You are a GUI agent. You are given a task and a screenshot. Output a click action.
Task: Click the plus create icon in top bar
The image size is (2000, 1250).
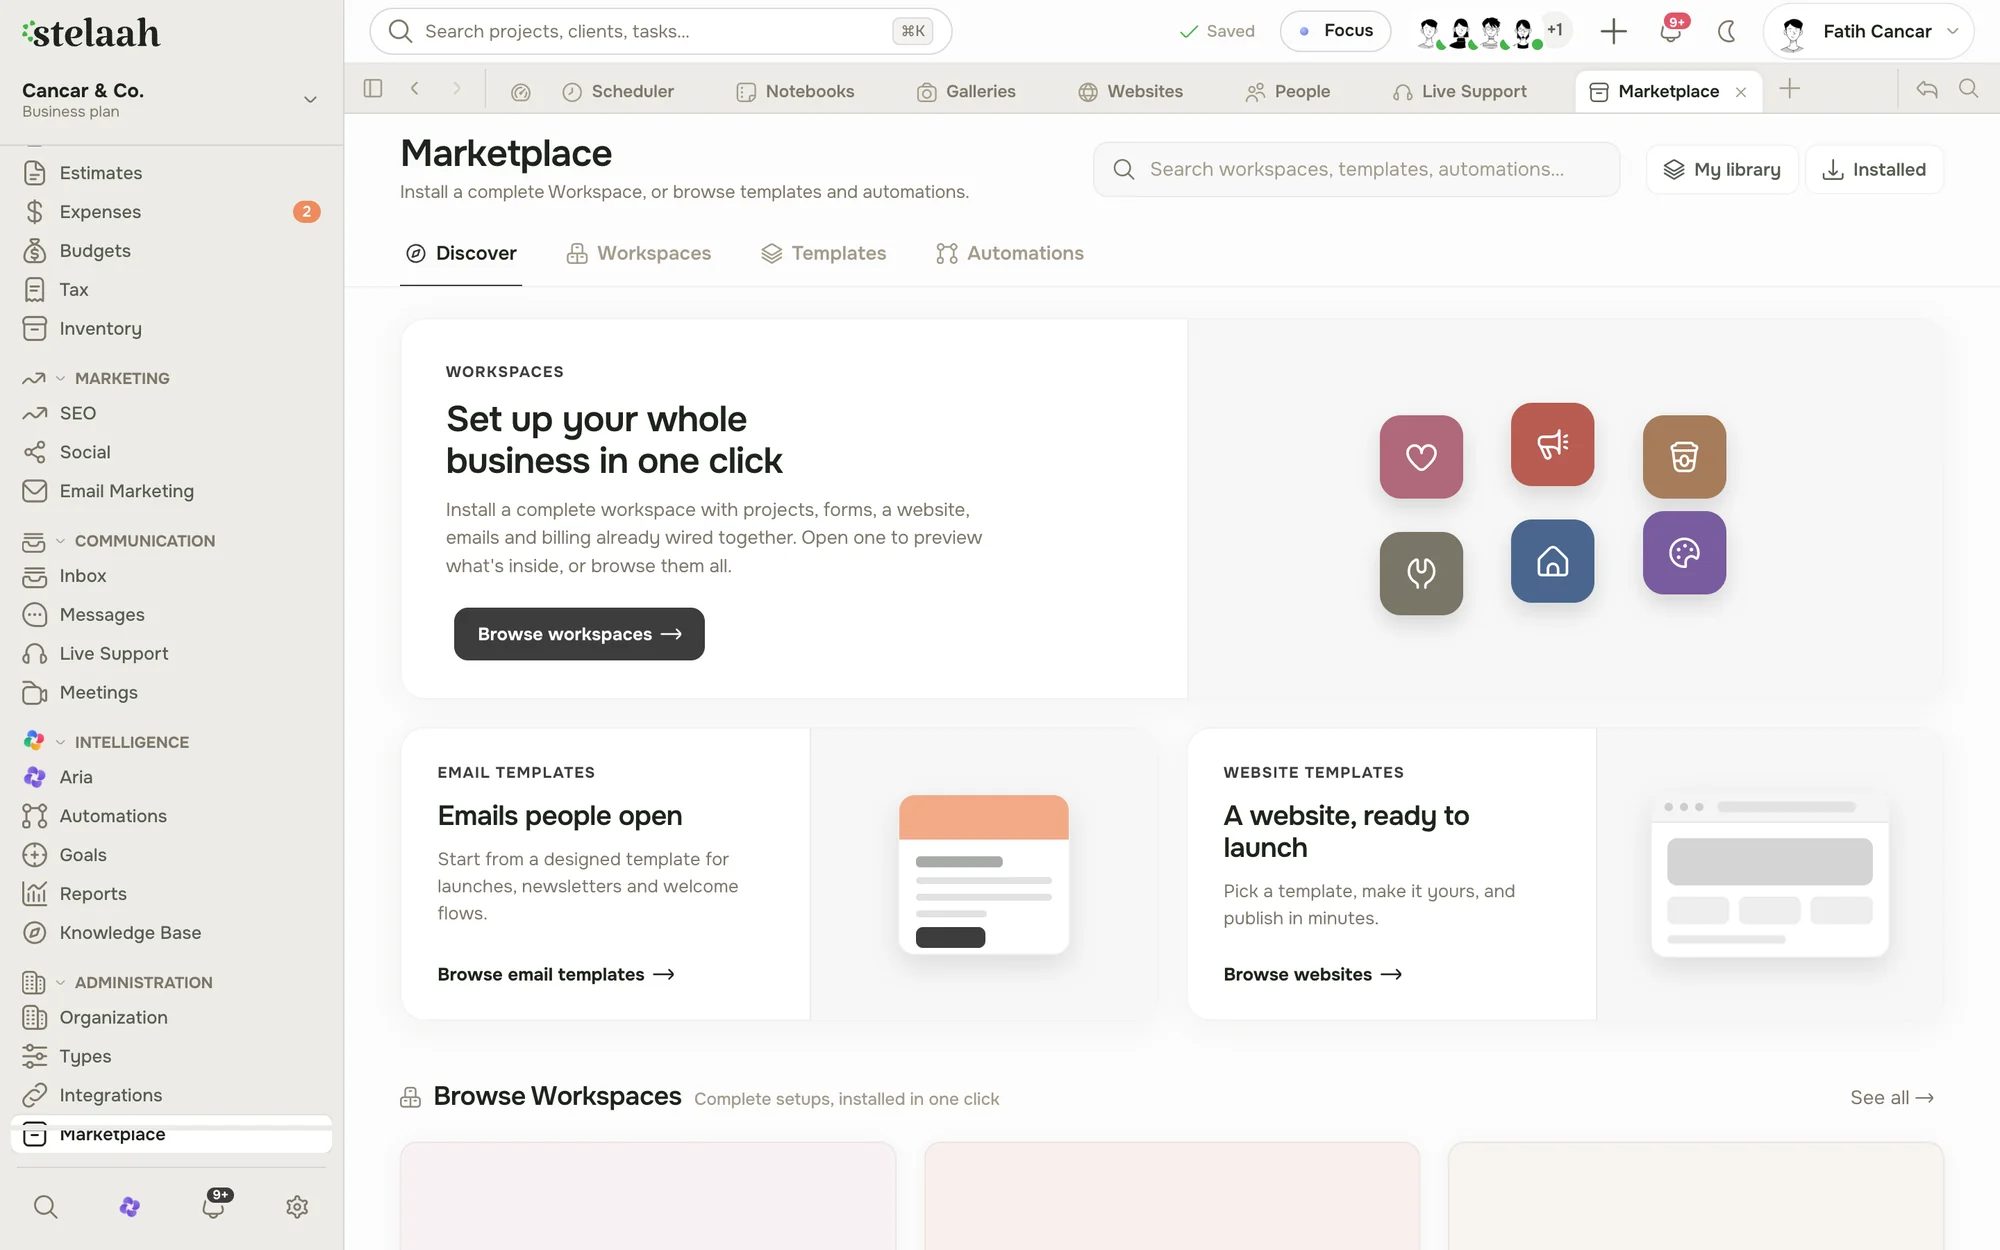coord(1613,31)
